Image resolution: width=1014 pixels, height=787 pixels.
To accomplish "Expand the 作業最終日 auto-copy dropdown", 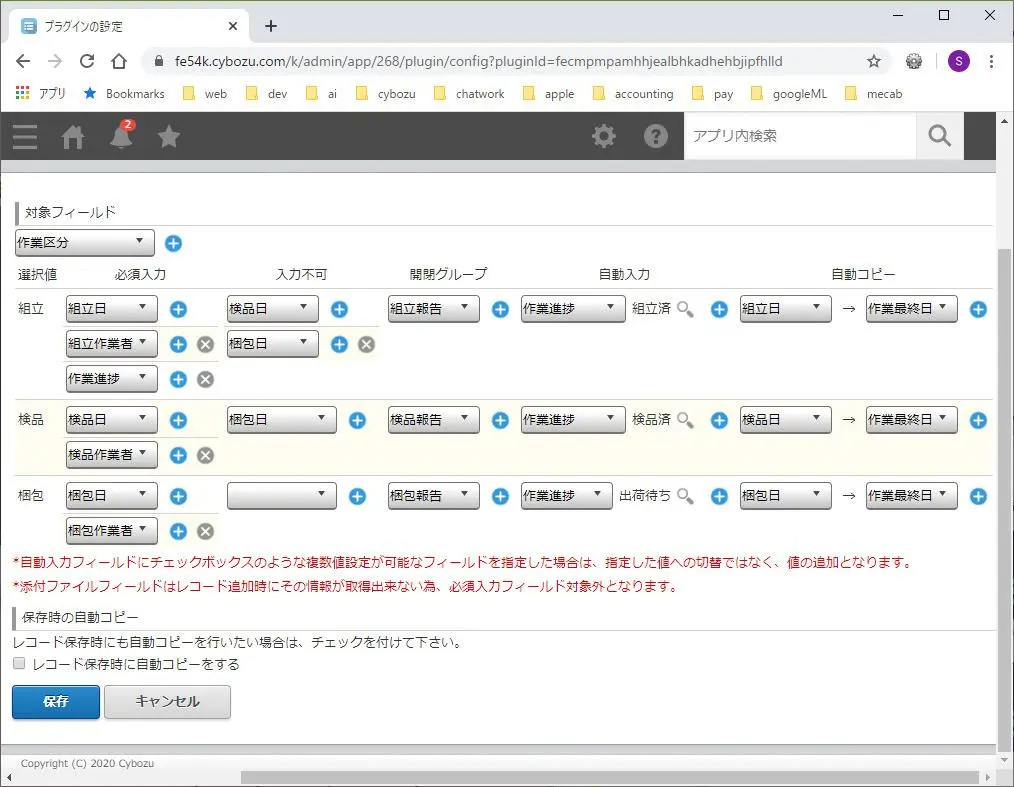I will 910,309.
